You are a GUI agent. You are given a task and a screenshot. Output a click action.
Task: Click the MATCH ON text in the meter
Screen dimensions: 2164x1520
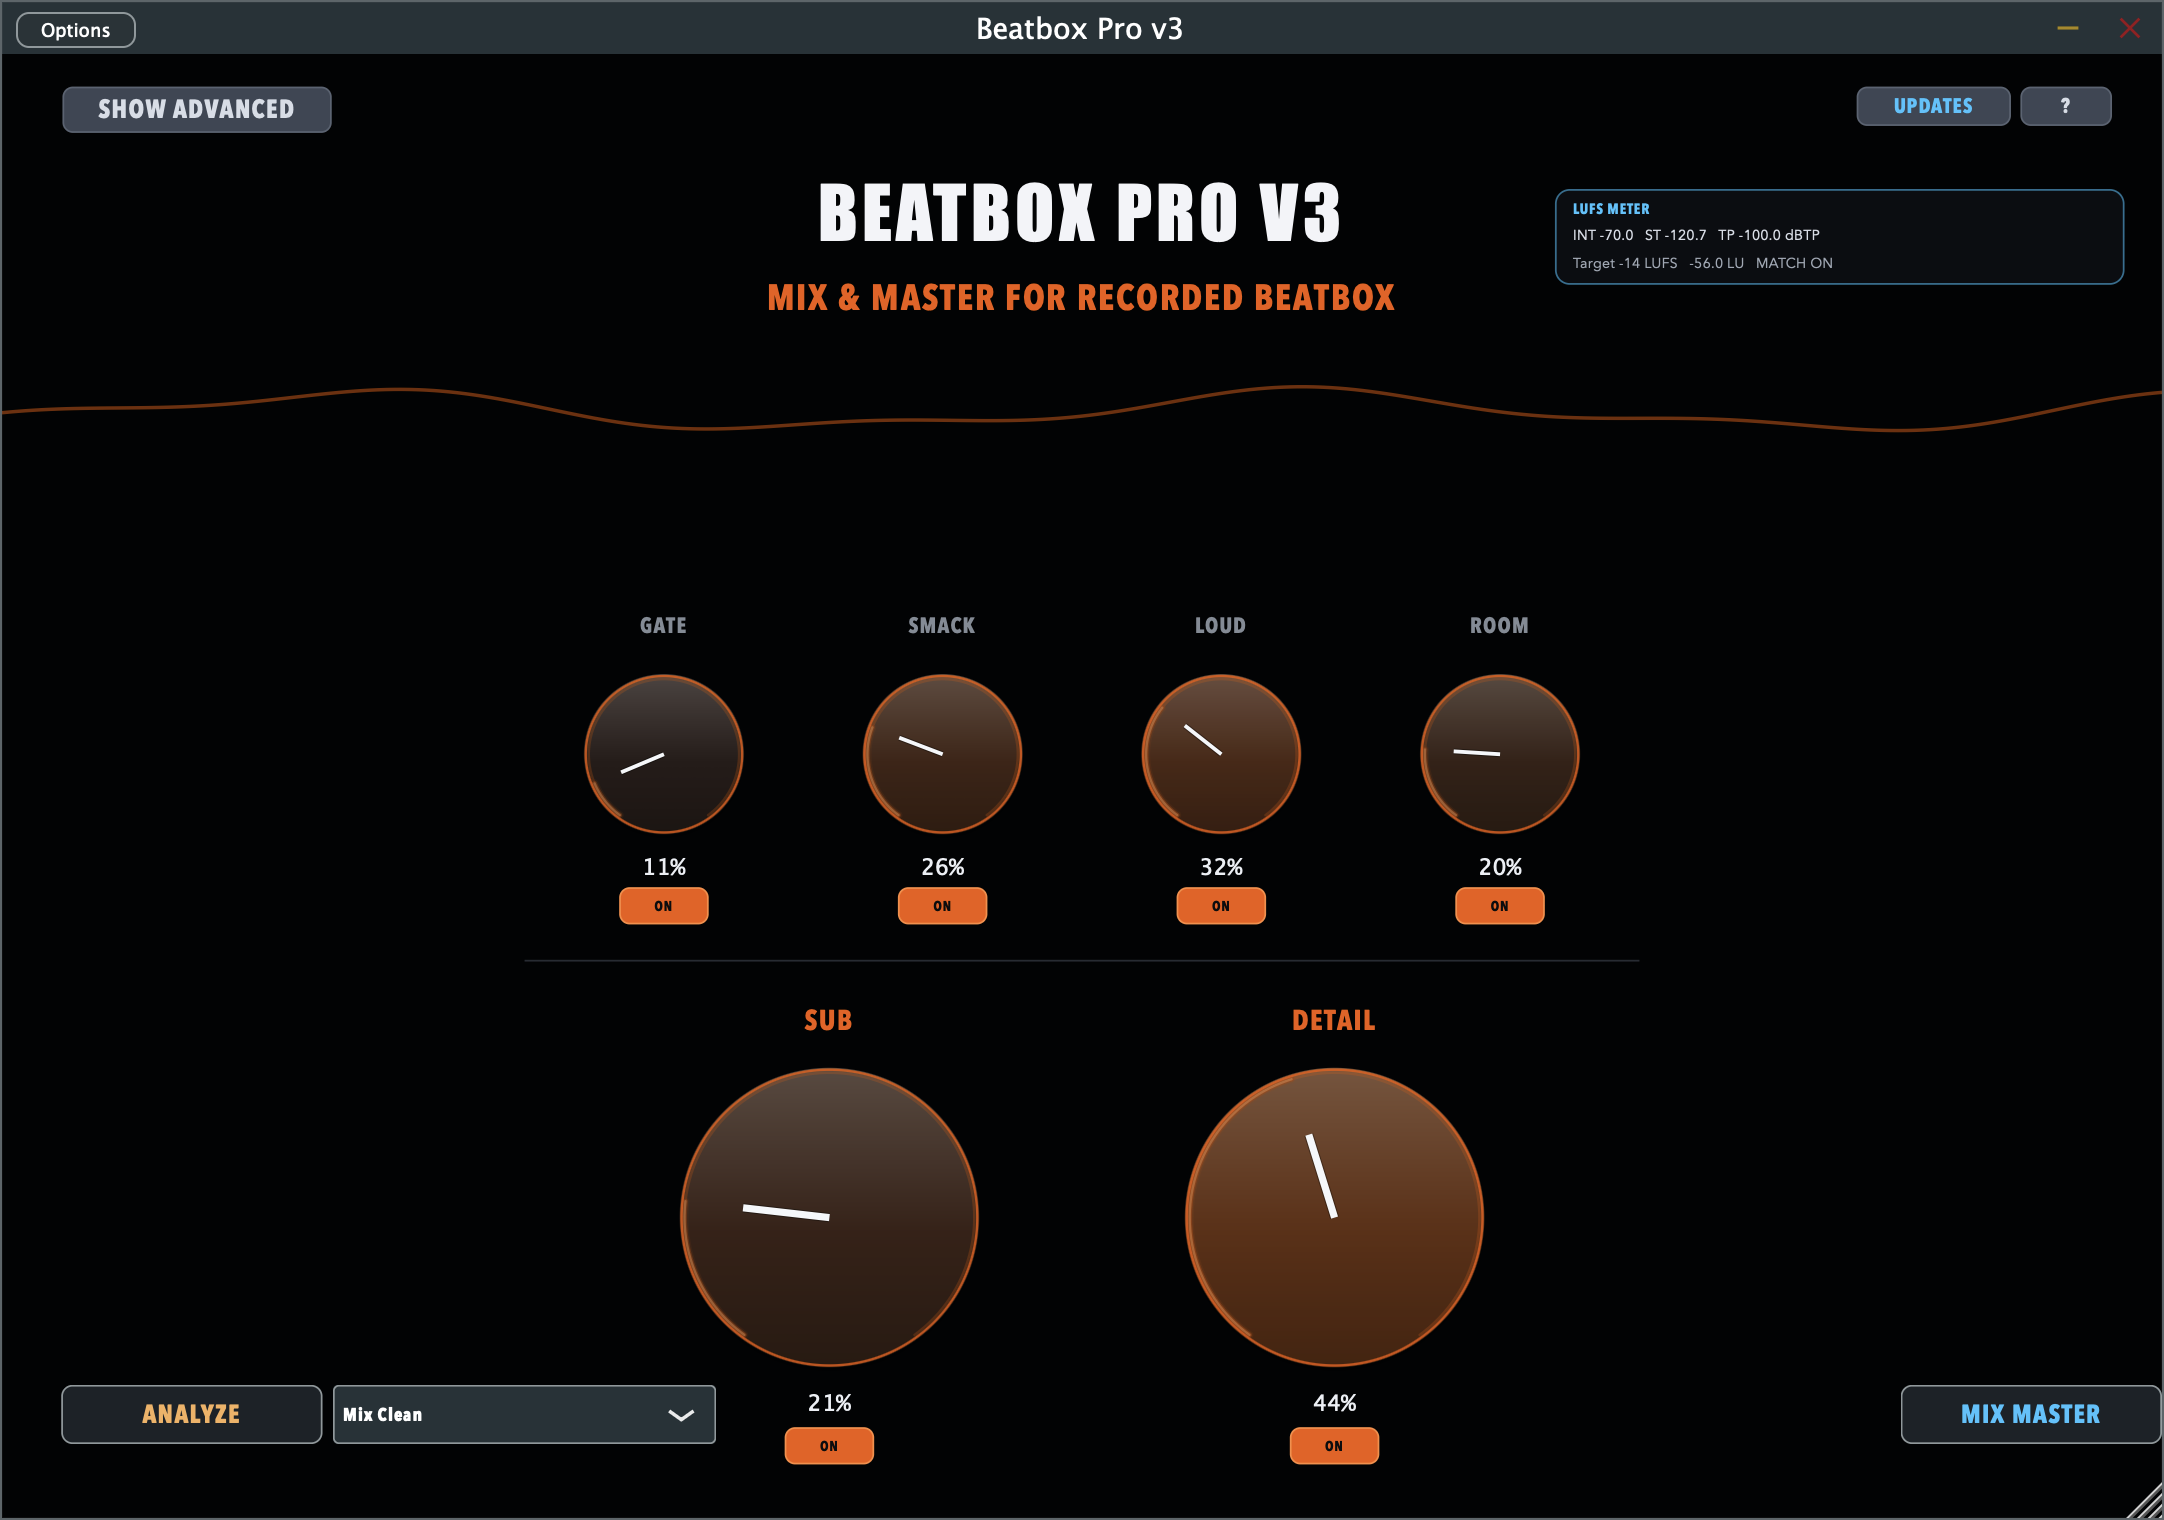click(x=1794, y=263)
